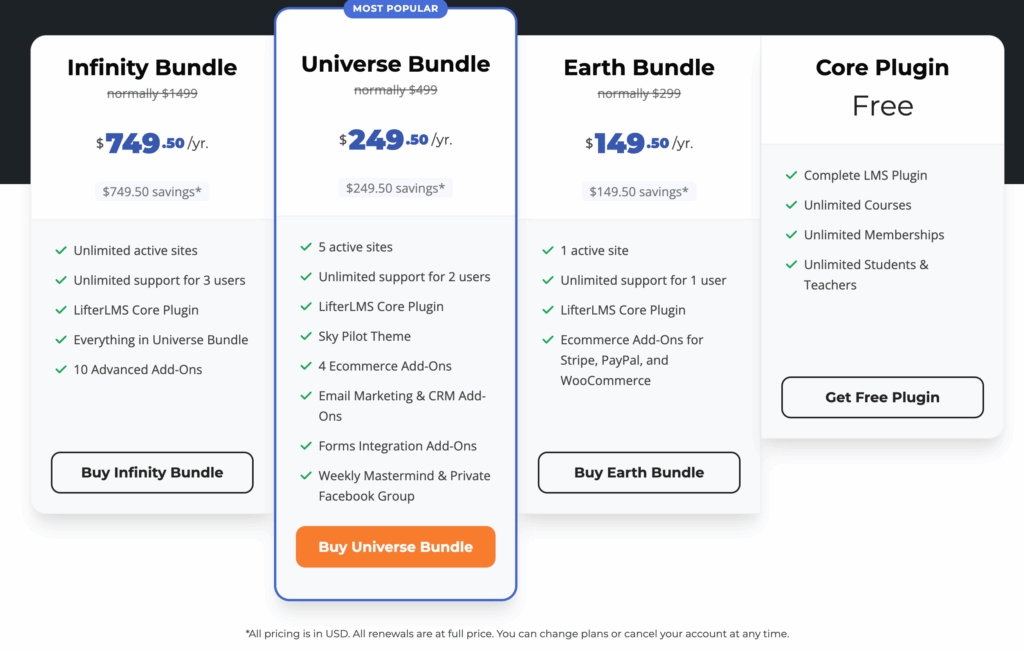Click the Get Free Plugin button
Image resolution: width=1024 pixels, height=651 pixels.
pos(882,397)
